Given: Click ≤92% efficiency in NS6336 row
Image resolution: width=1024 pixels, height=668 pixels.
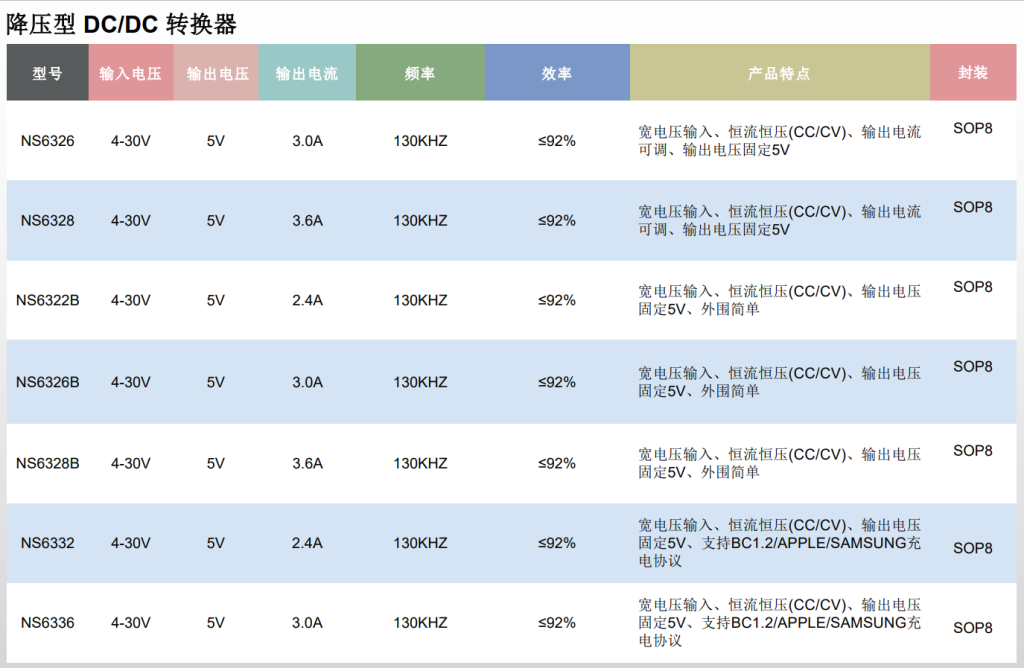Looking at the screenshot, I should (x=557, y=623).
